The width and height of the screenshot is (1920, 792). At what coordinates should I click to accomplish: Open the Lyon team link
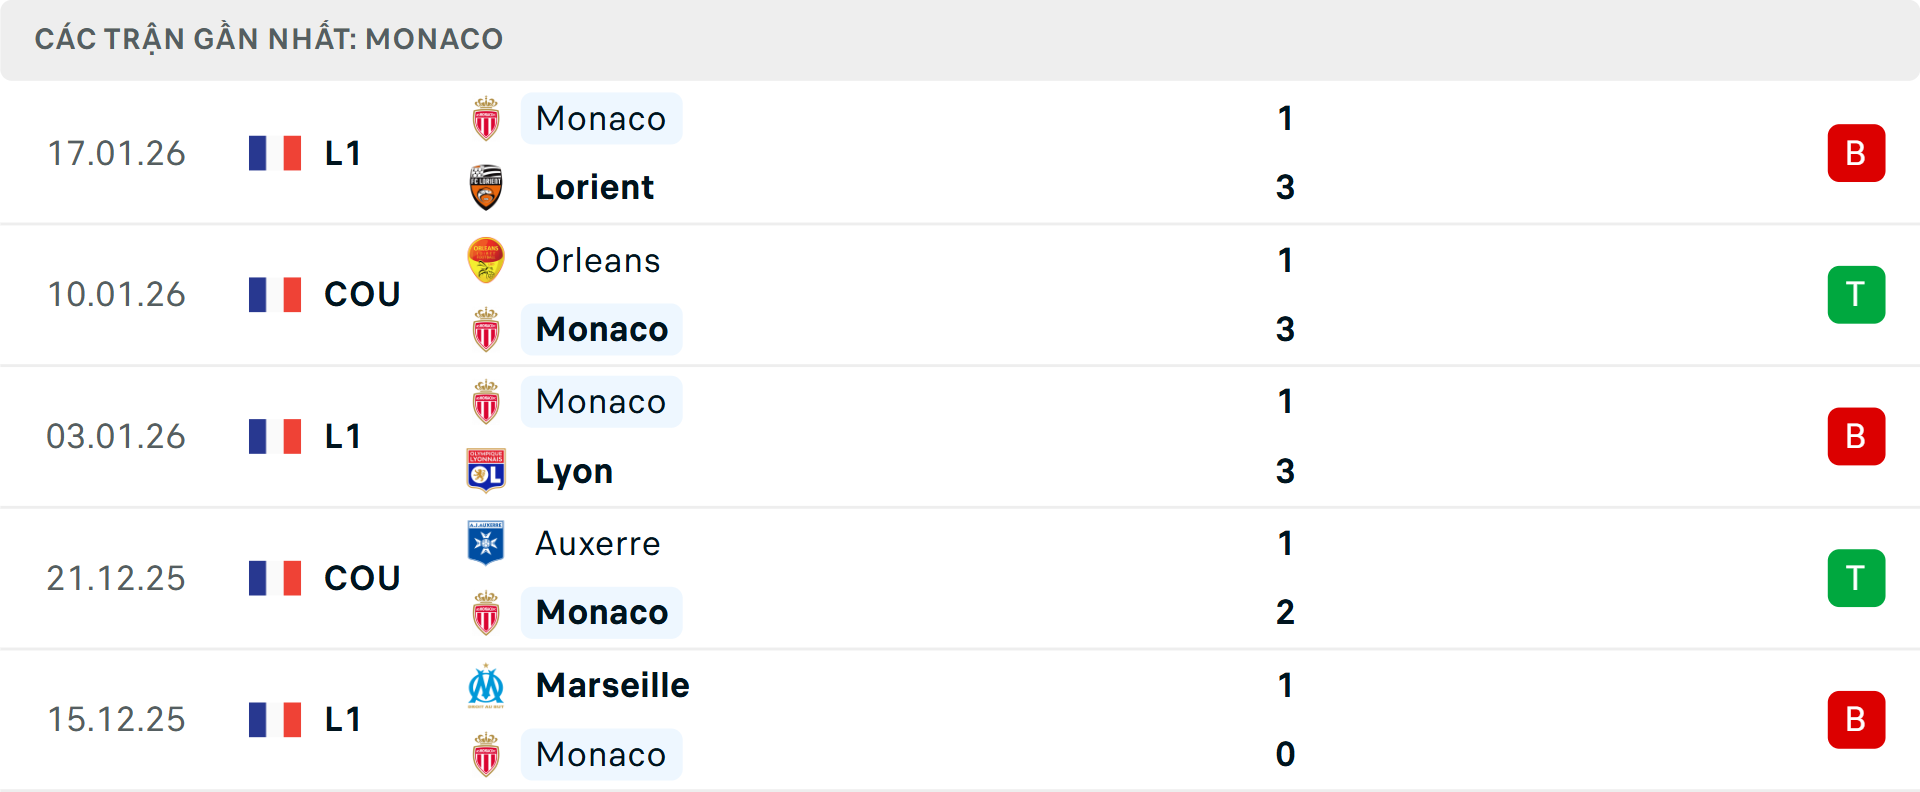(x=574, y=471)
